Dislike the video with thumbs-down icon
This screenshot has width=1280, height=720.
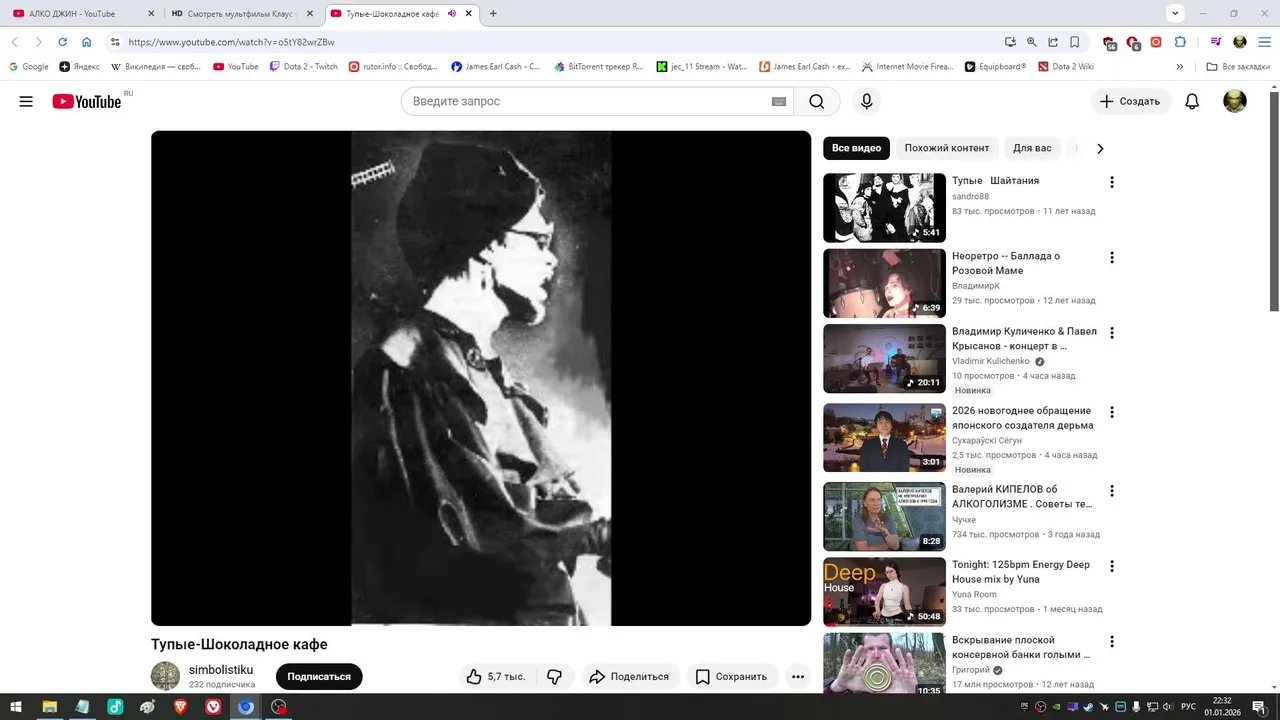tap(554, 677)
